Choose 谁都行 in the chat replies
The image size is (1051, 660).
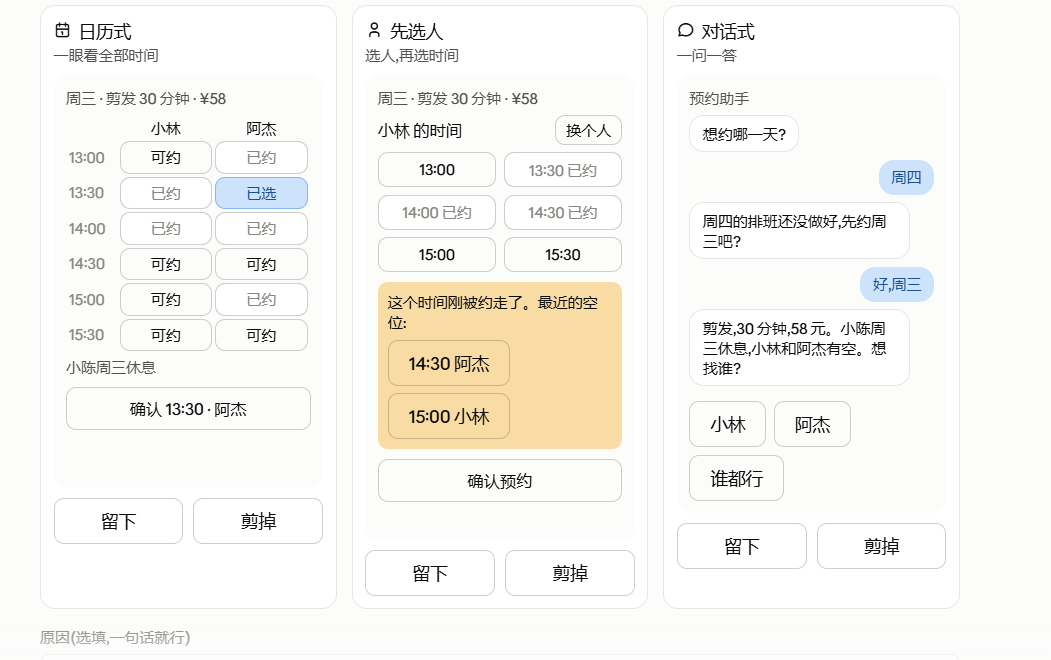click(x=737, y=478)
